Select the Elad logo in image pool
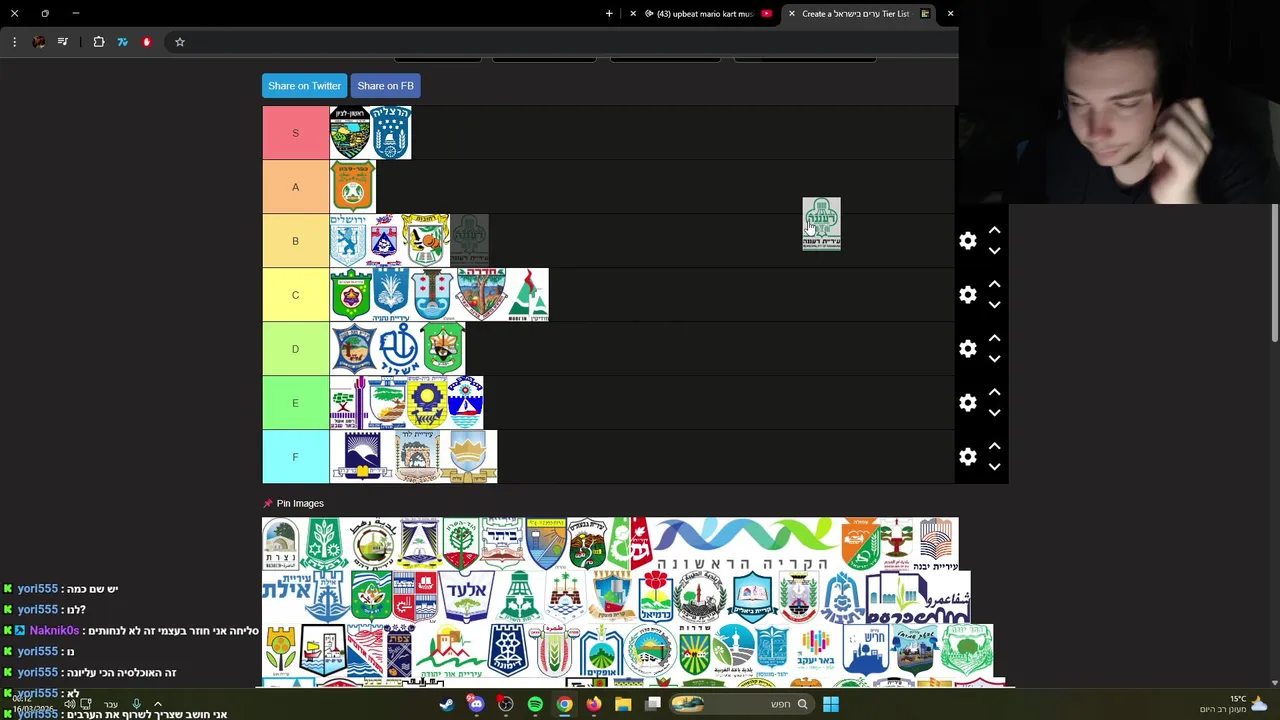Viewport: 1280px width, 720px height. (466, 597)
